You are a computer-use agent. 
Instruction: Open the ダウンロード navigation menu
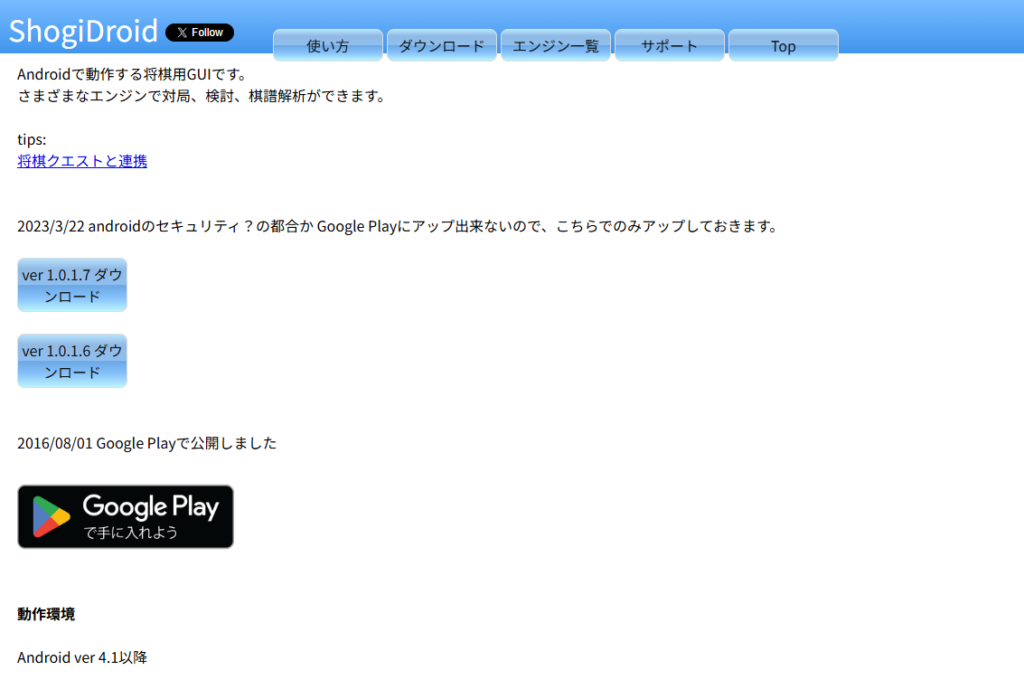tap(441, 46)
